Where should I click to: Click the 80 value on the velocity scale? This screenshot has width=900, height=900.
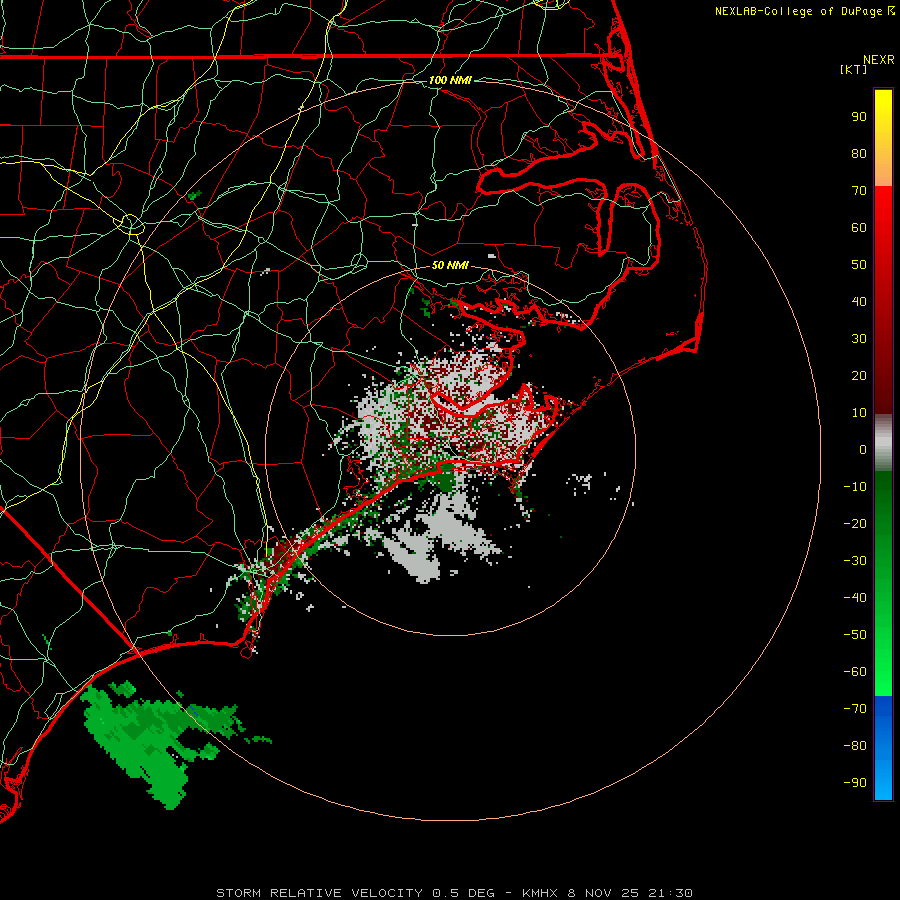click(x=859, y=154)
